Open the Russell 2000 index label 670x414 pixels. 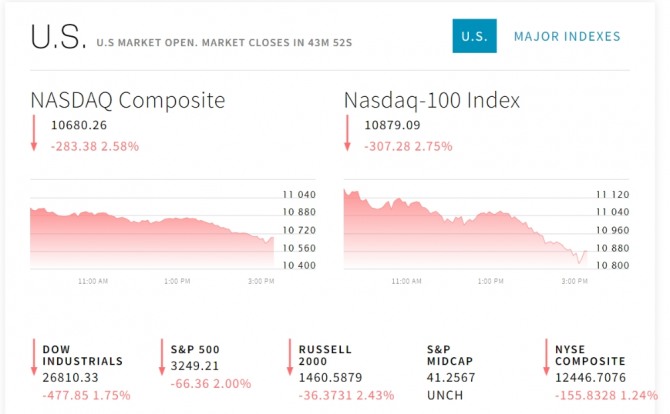(x=325, y=355)
